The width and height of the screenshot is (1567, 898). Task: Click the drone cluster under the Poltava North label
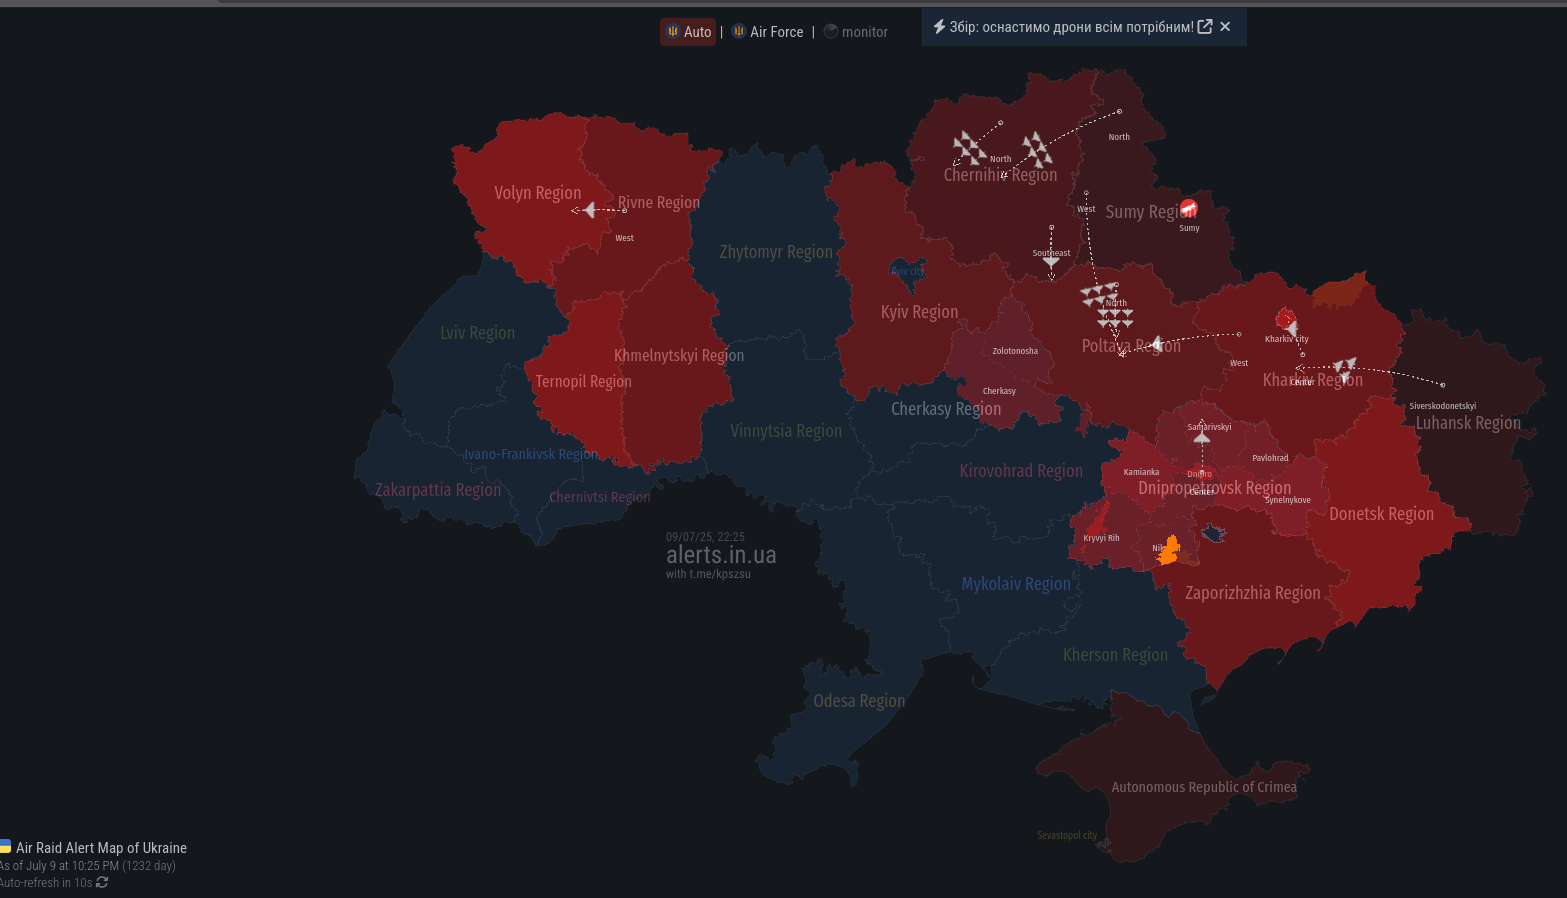1114,318
